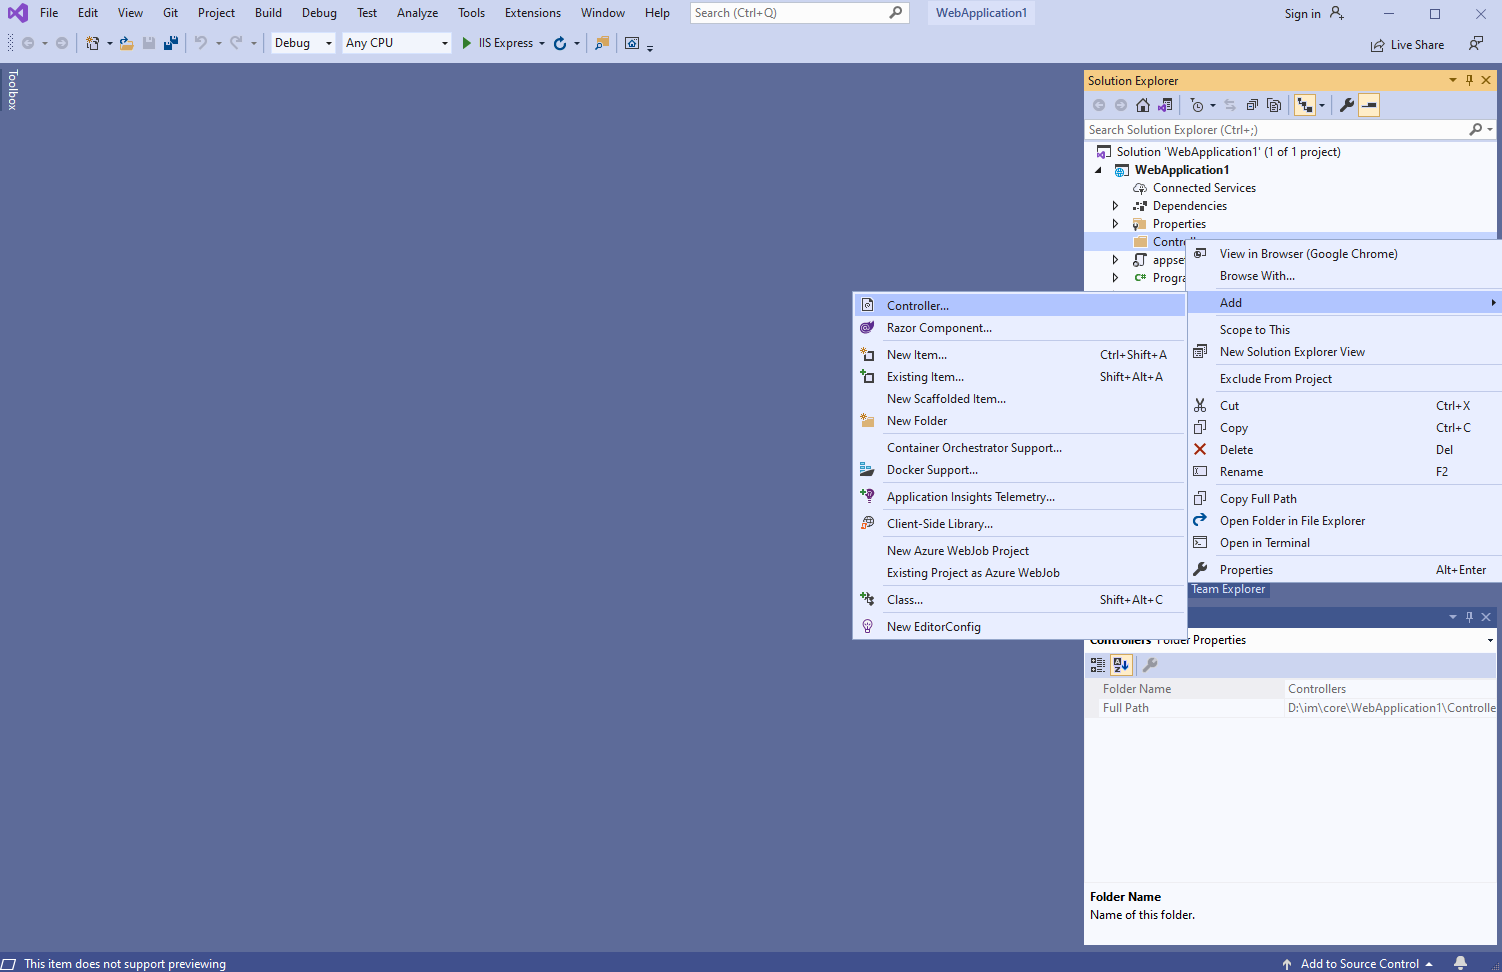Viewport: 1502px width, 972px height.
Task: Click the Show All Files icon
Action: (1274, 105)
